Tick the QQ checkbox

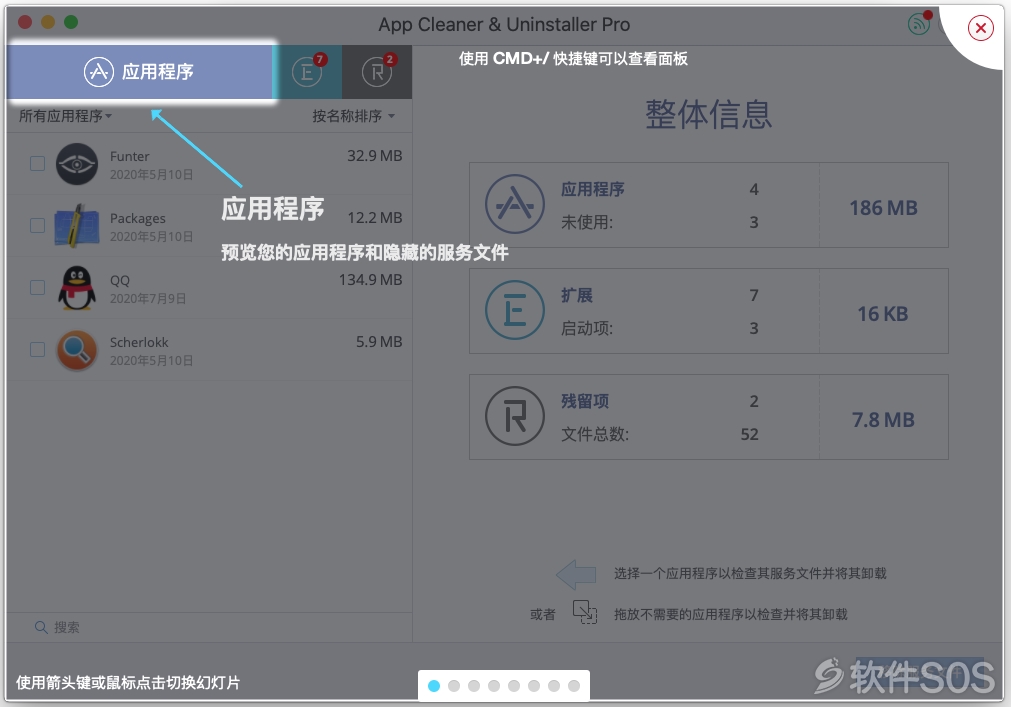click(37, 287)
